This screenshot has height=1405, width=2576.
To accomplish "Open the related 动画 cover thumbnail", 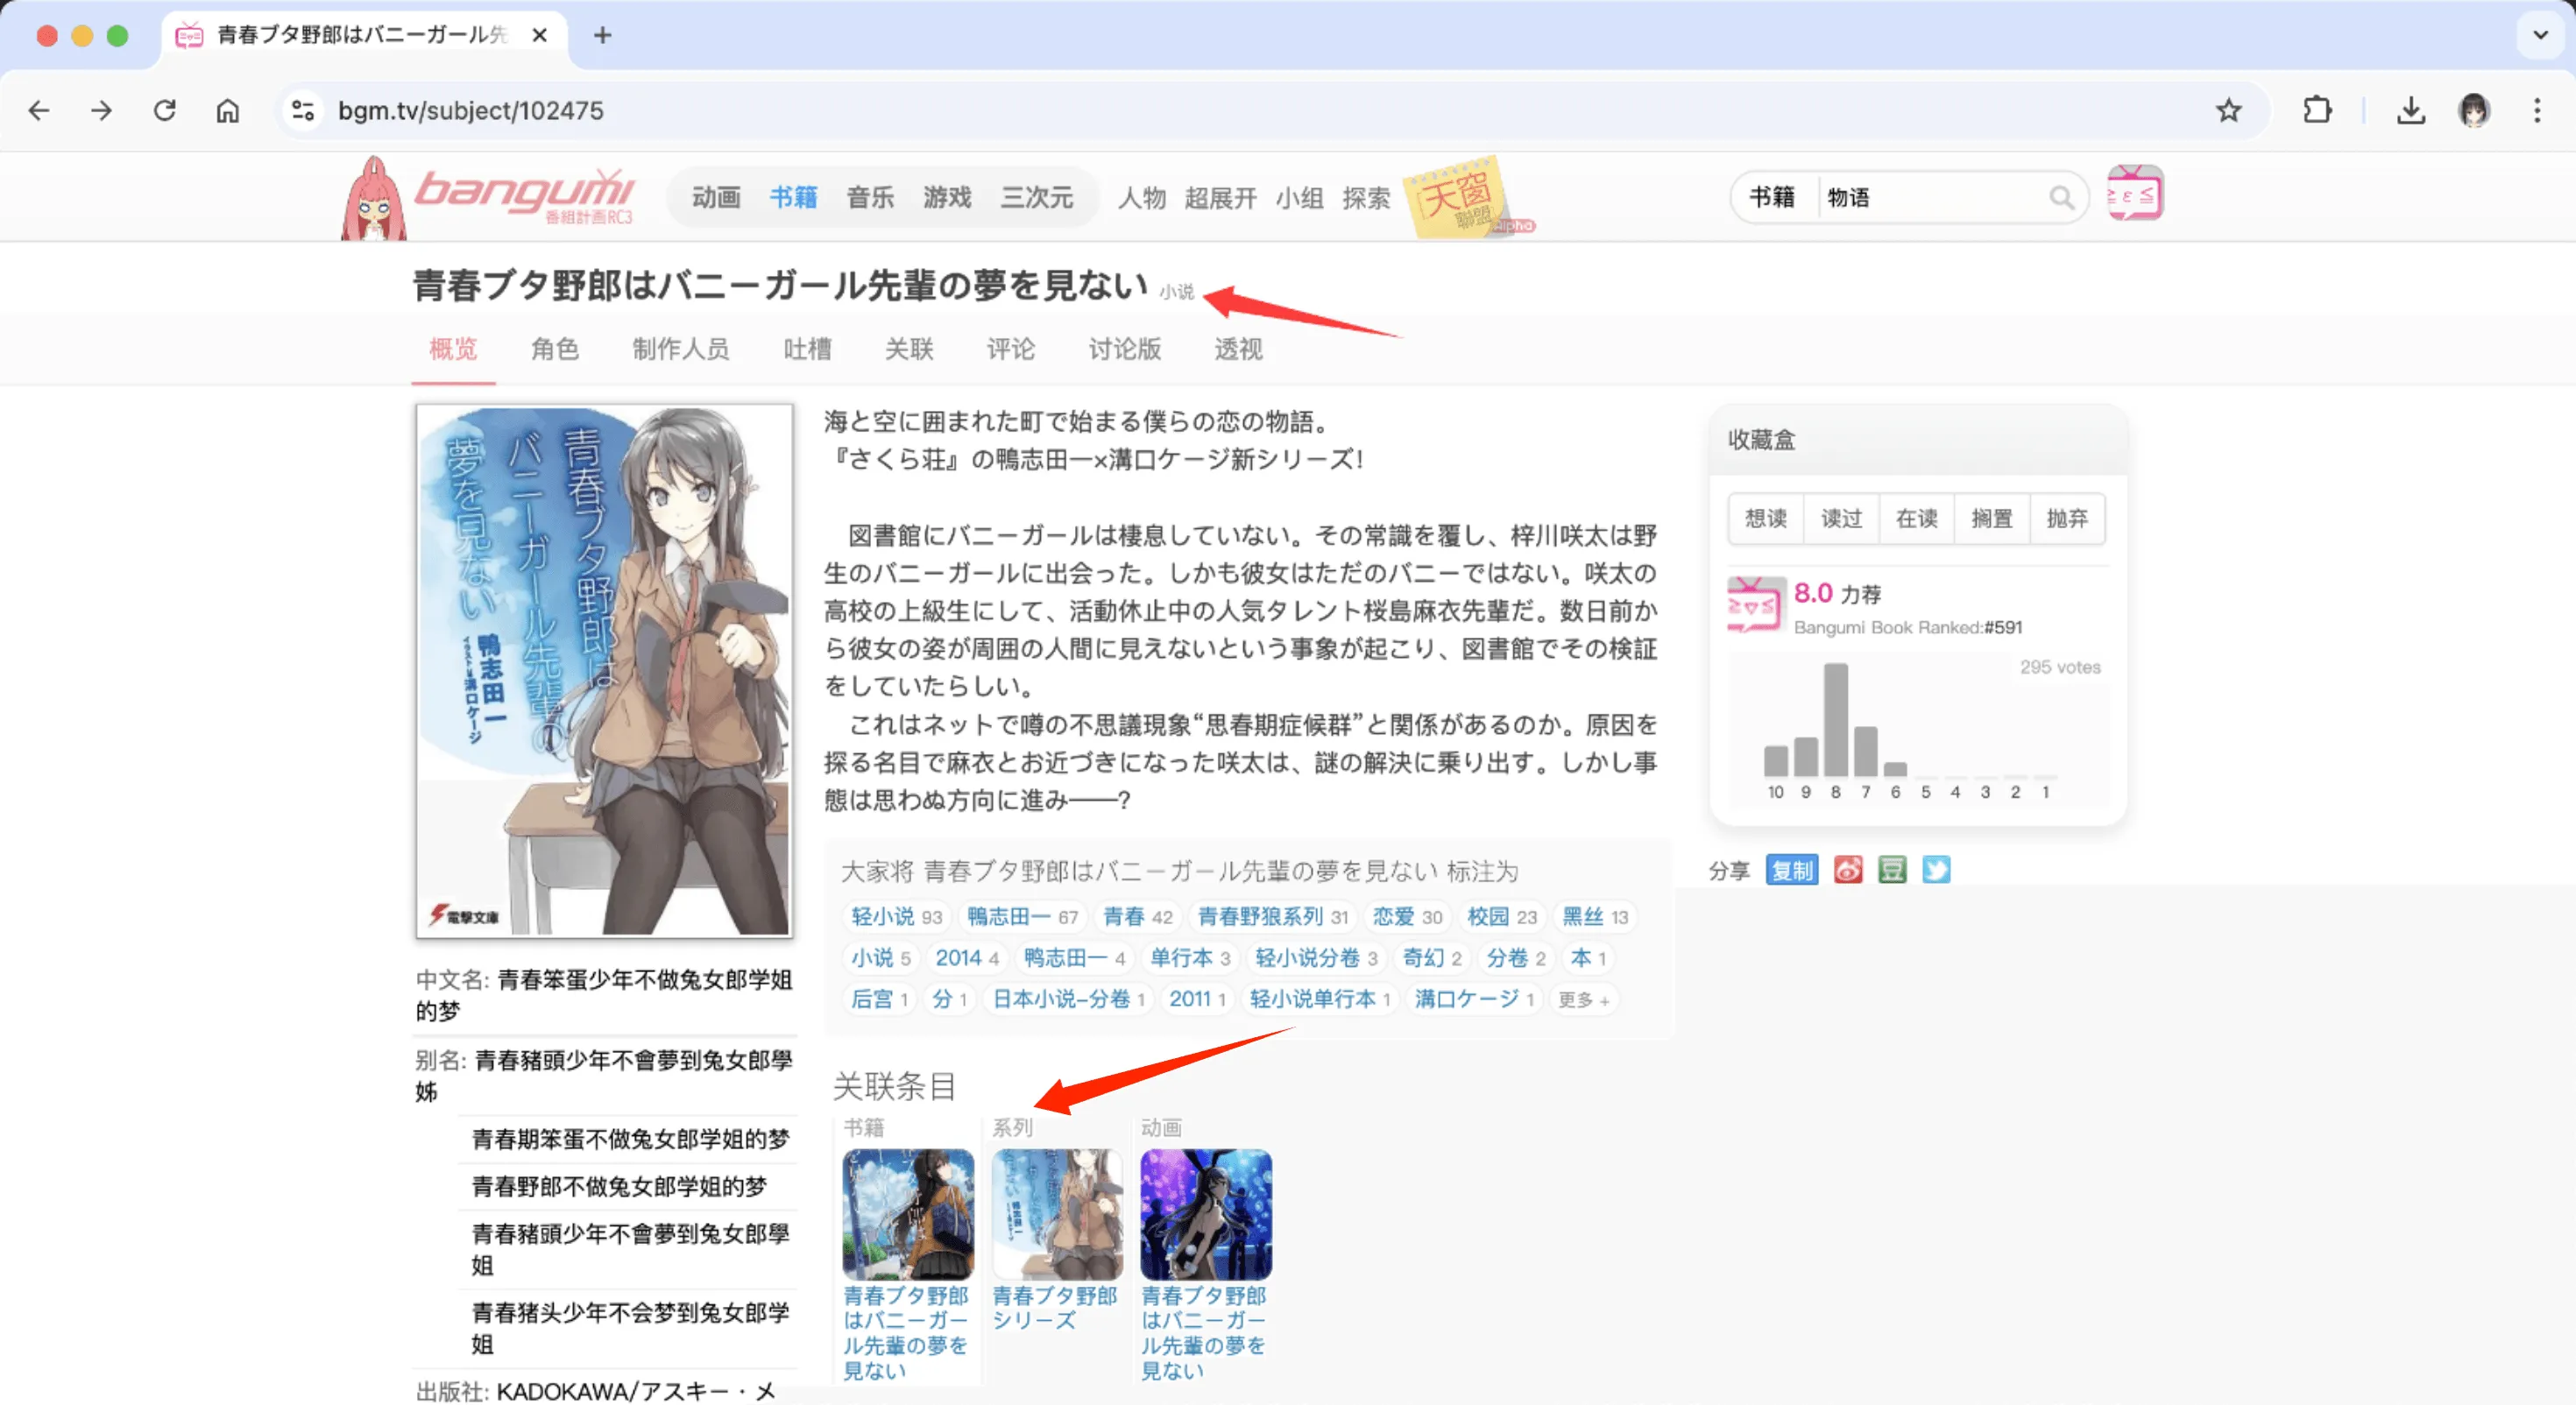I will click(x=1206, y=1214).
